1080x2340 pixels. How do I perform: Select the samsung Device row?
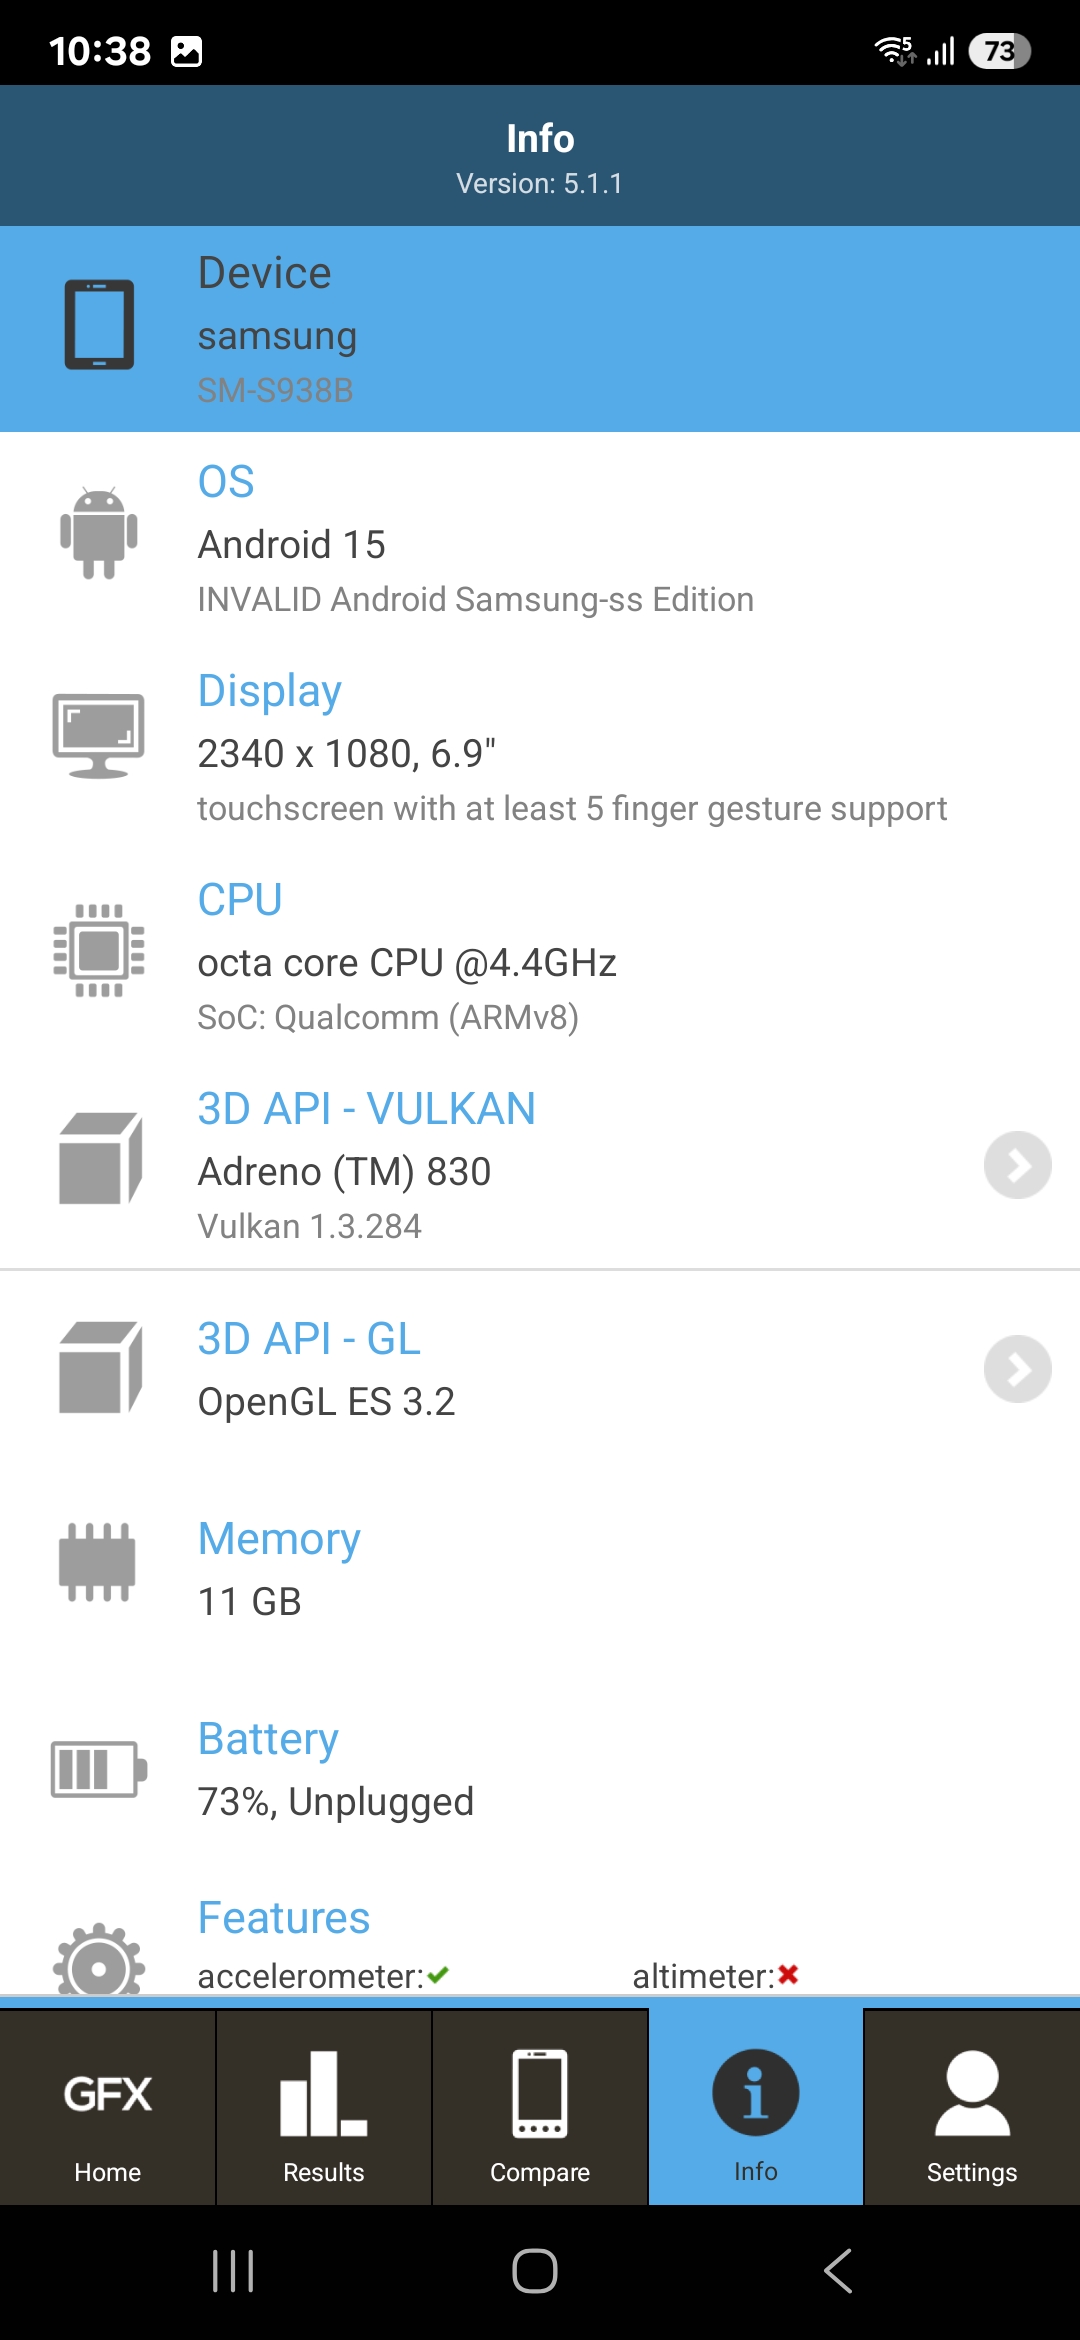[540, 329]
